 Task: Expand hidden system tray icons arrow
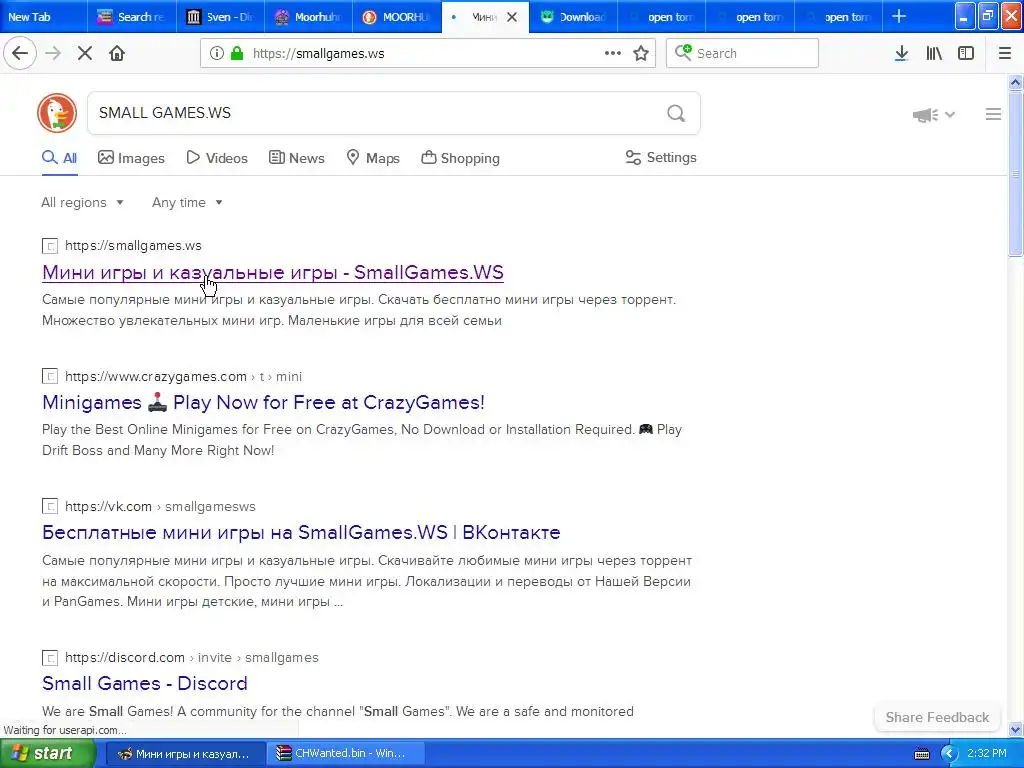(x=949, y=754)
